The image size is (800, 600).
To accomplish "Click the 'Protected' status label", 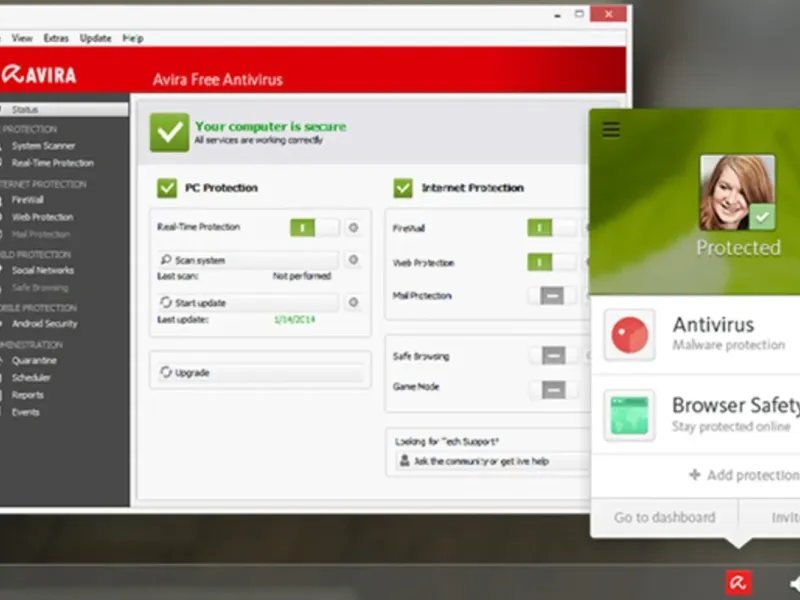I will (x=738, y=248).
